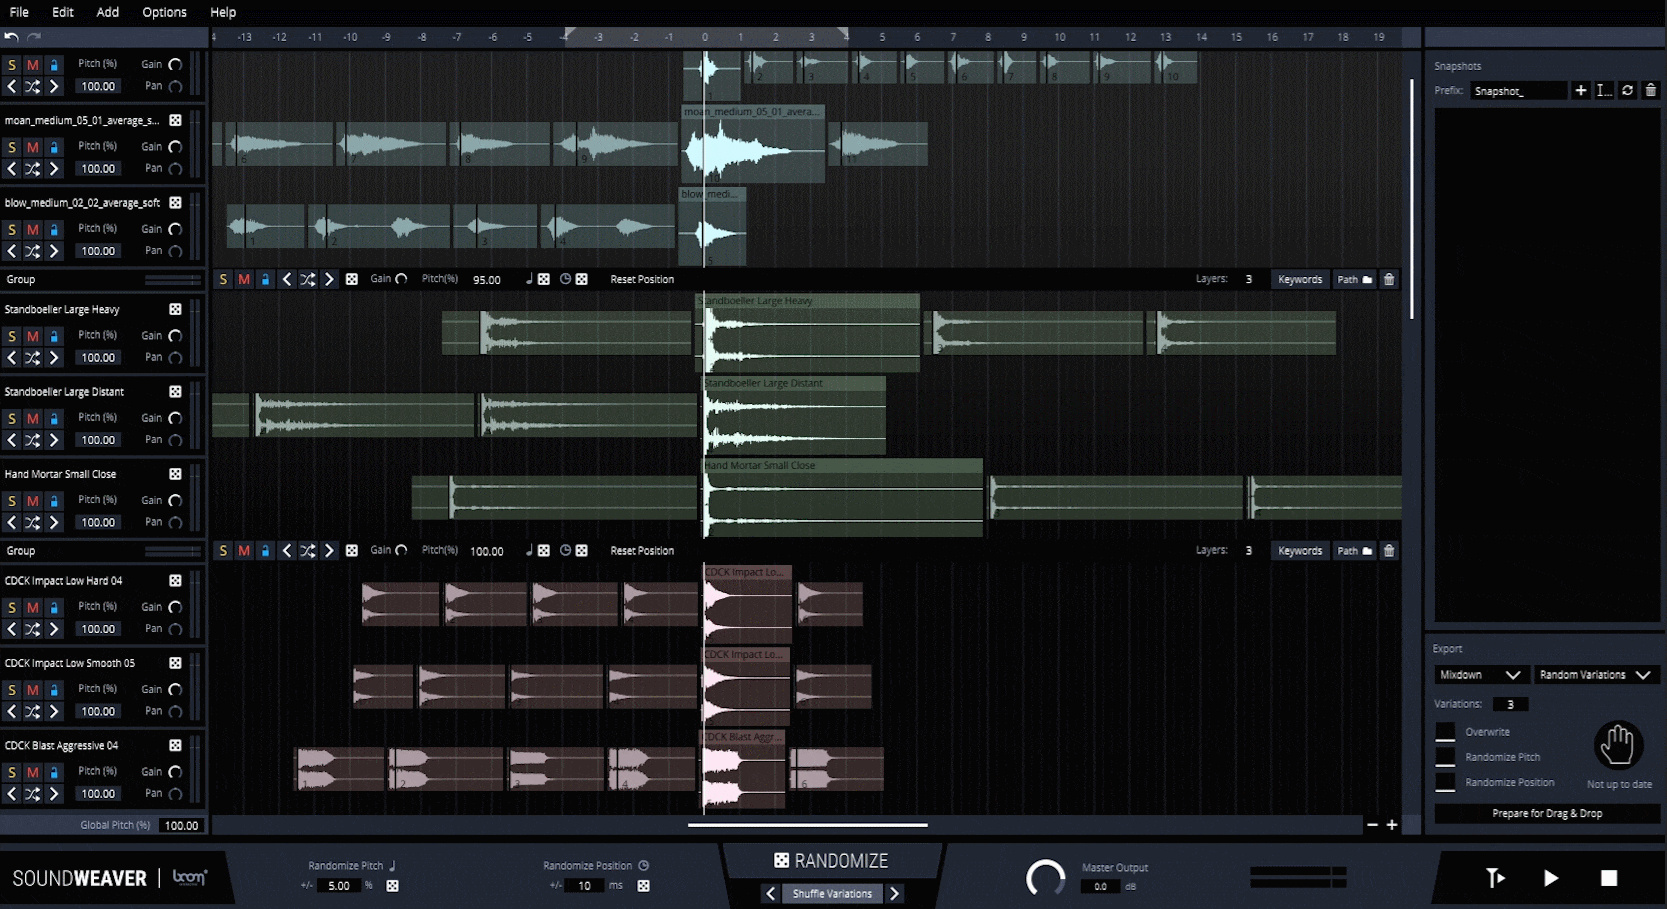Refresh snapshots with the reload icon
The image size is (1667, 909).
point(1627,90)
